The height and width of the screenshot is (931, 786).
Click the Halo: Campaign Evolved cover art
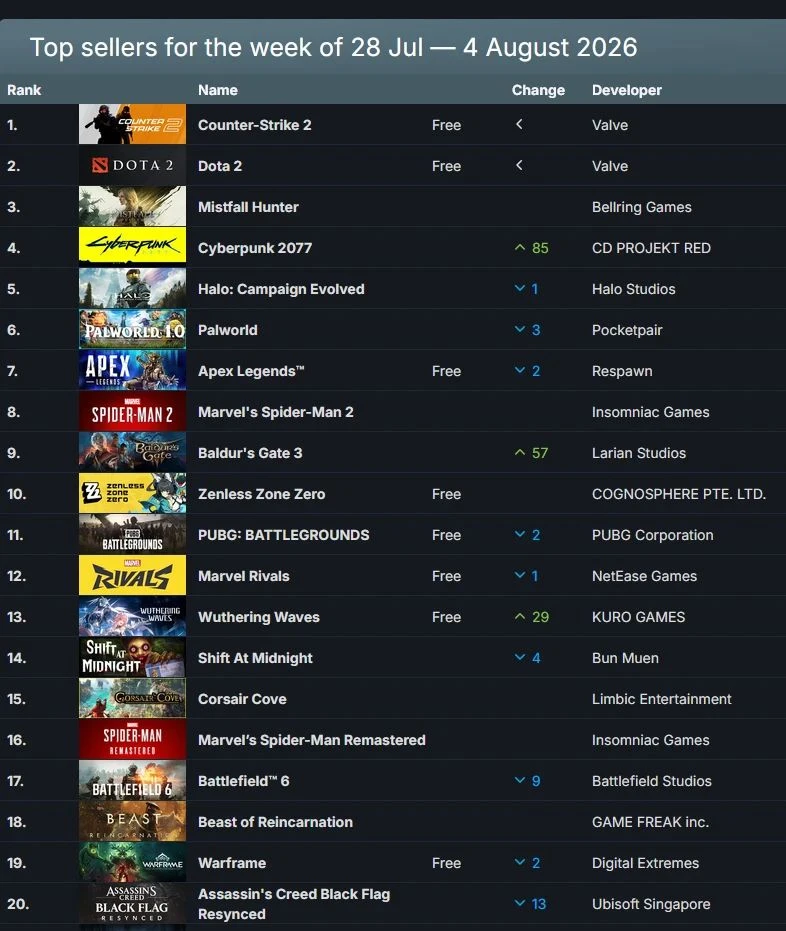coord(132,288)
